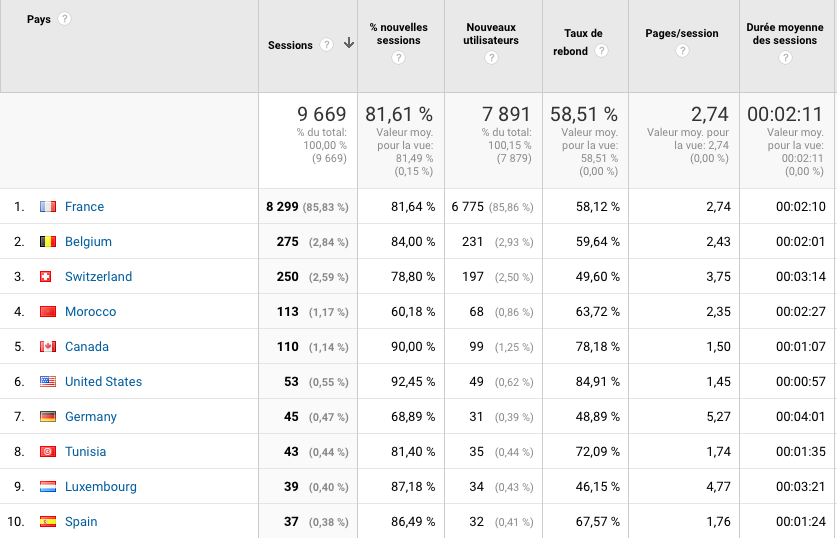This screenshot has height=538, width=837.
Task: Select overall duration 00:02:11
Action: (x=785, y=114)
